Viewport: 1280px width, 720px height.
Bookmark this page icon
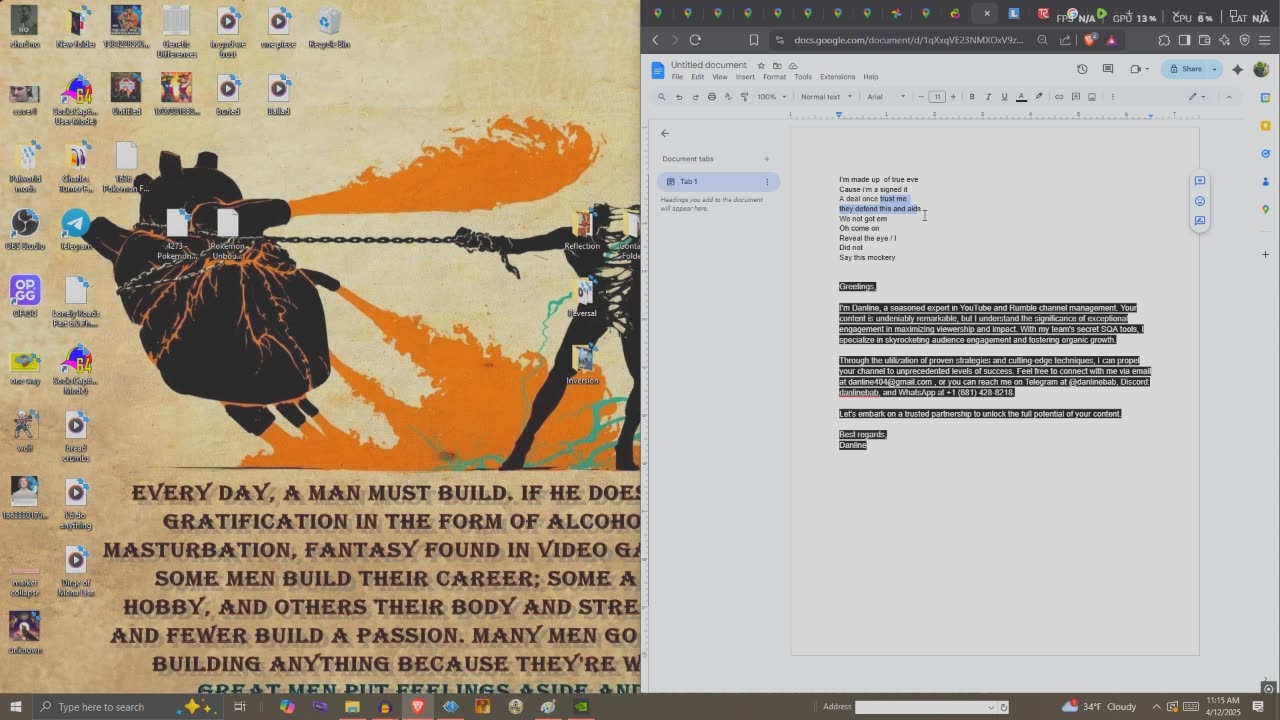tap(754, 40)
